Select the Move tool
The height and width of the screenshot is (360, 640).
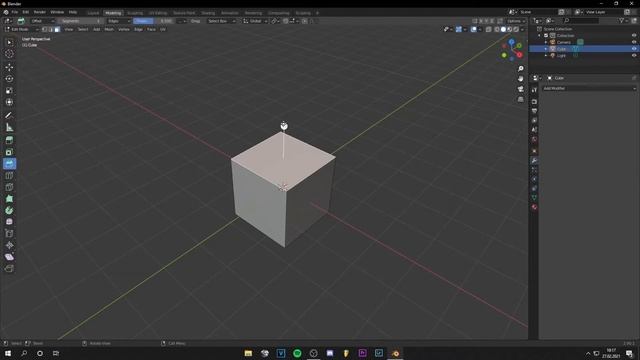[x=9, y=67]
